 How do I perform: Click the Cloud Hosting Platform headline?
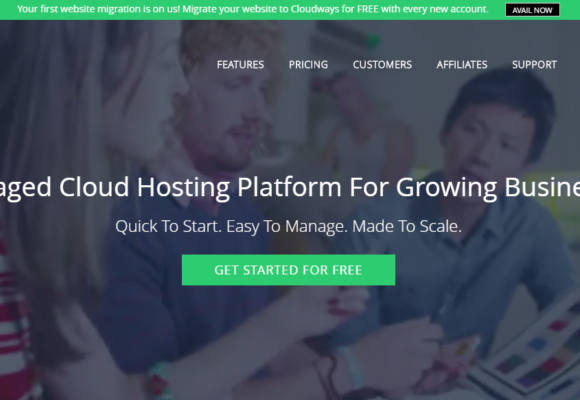click(x=290, y=187)
